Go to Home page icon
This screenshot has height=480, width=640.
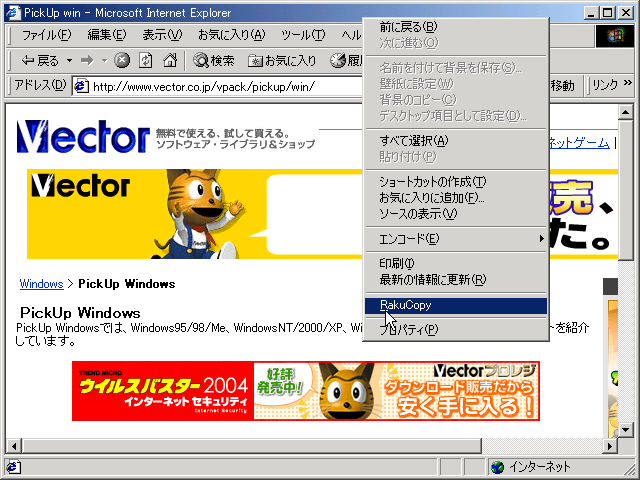pyautogui.click(x=170, y=61)
